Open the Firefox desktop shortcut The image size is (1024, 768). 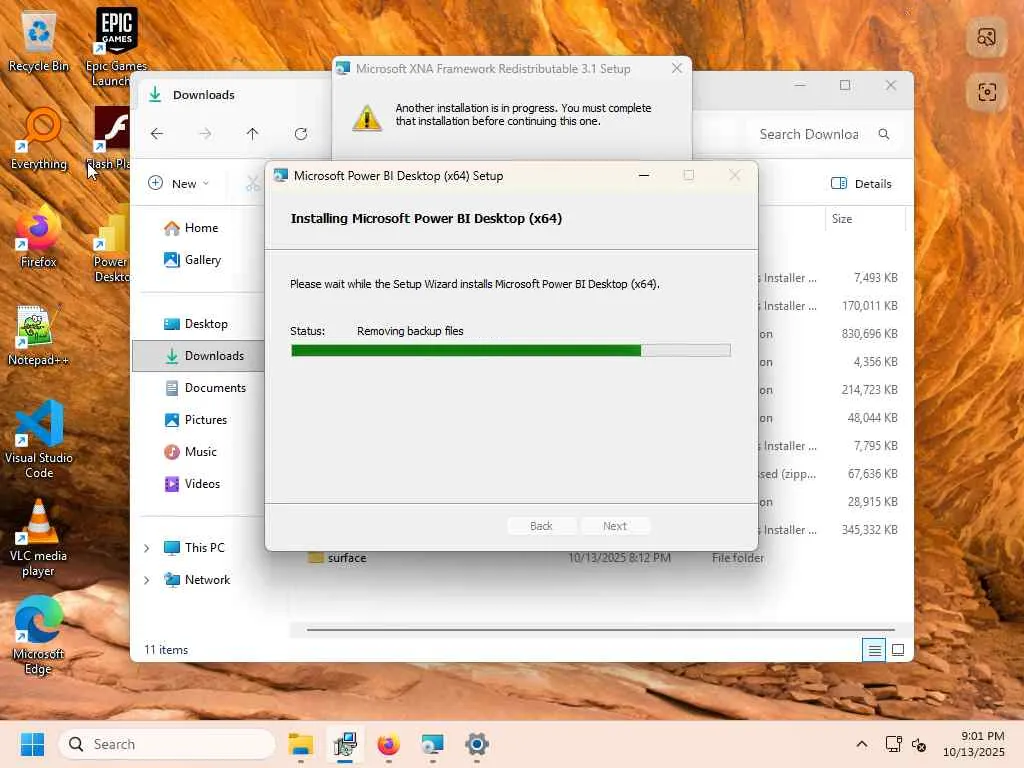tap(39, 237)
